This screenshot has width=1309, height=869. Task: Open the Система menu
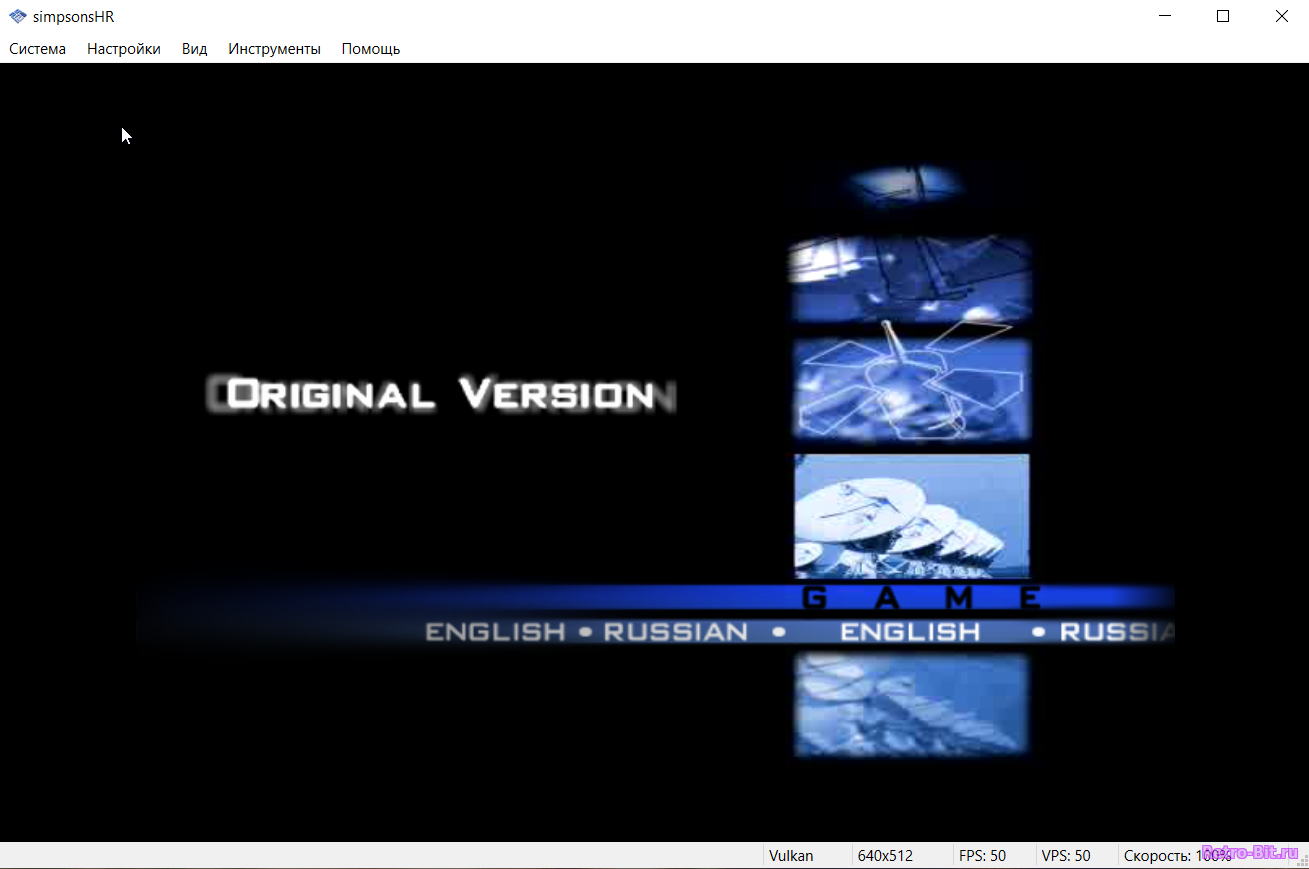pos(38,49)
